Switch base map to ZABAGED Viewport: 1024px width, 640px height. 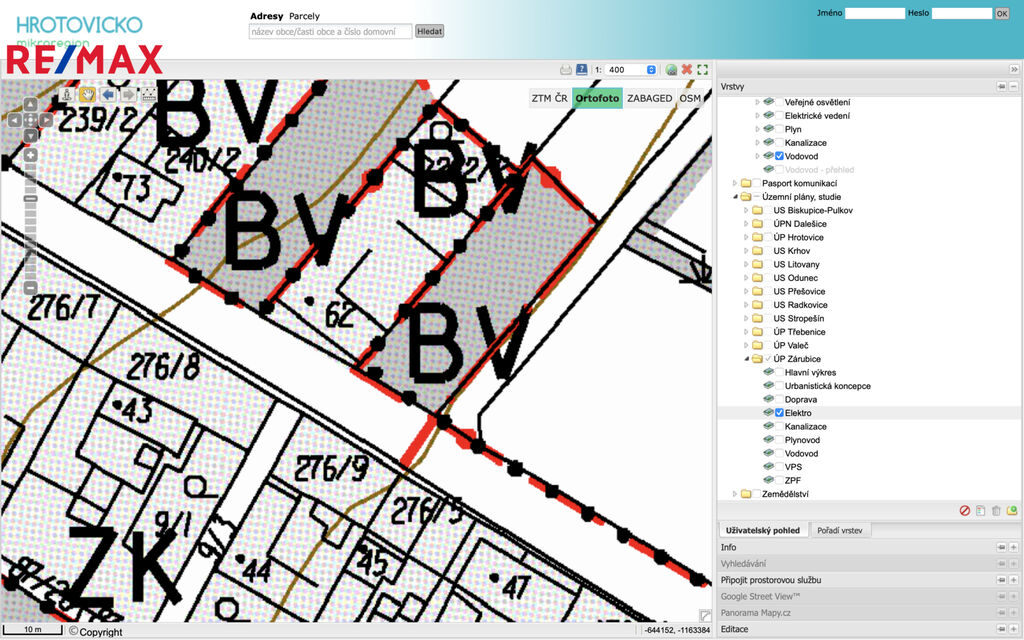coord(649,98)
